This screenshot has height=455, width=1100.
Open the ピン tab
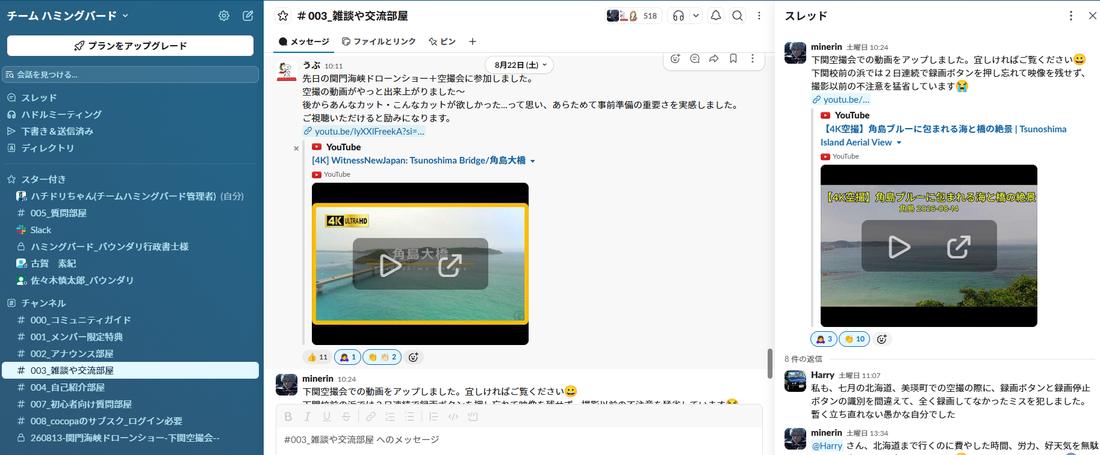pyautogui.click(x=442, y=41)
